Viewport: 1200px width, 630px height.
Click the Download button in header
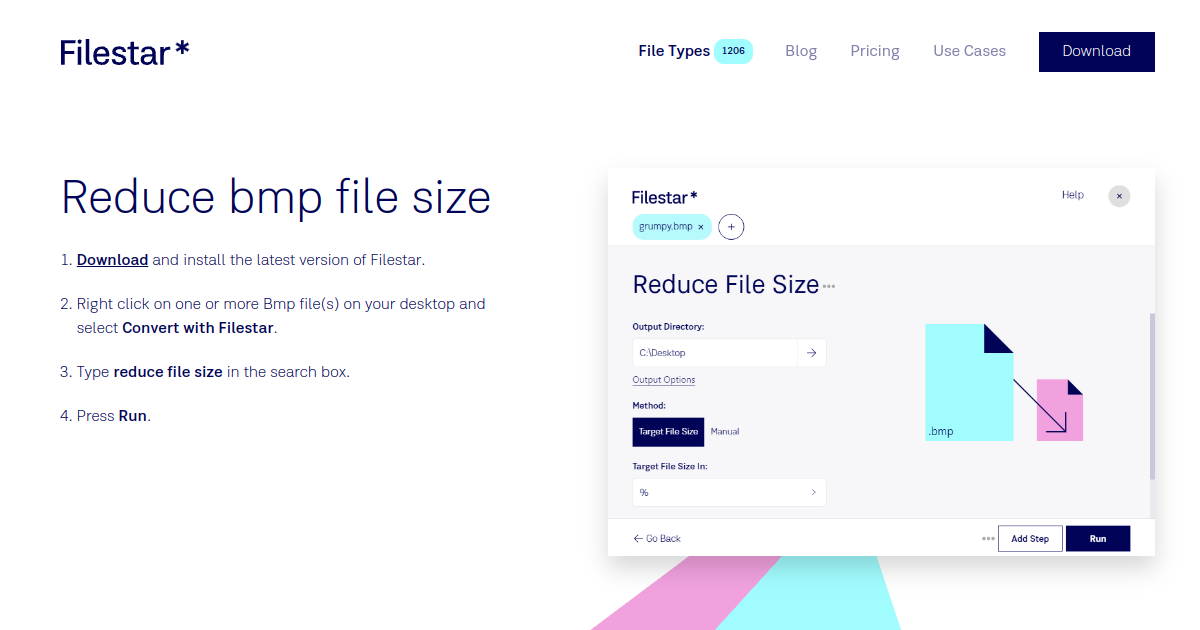click(1096, 51)
